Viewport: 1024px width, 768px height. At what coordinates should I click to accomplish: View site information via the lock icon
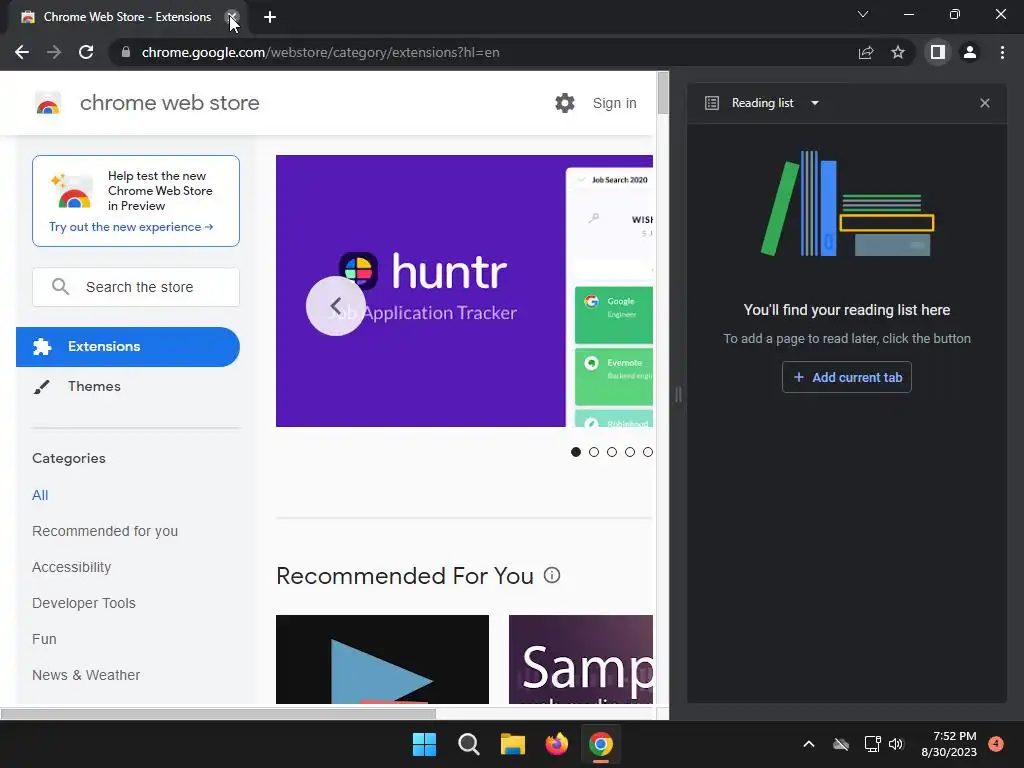[x=126, y=52]
